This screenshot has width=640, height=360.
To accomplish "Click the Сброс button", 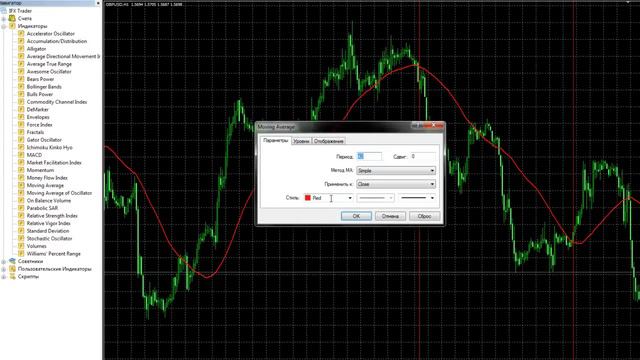I will click(424, 216).
